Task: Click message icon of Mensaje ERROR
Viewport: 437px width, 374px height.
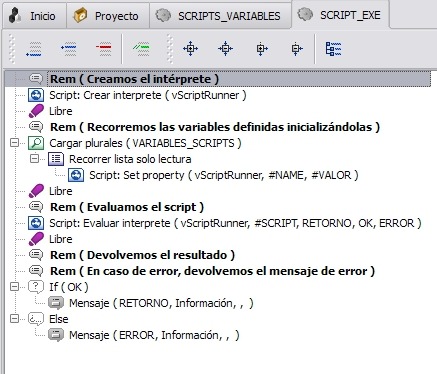Action: 56,335
